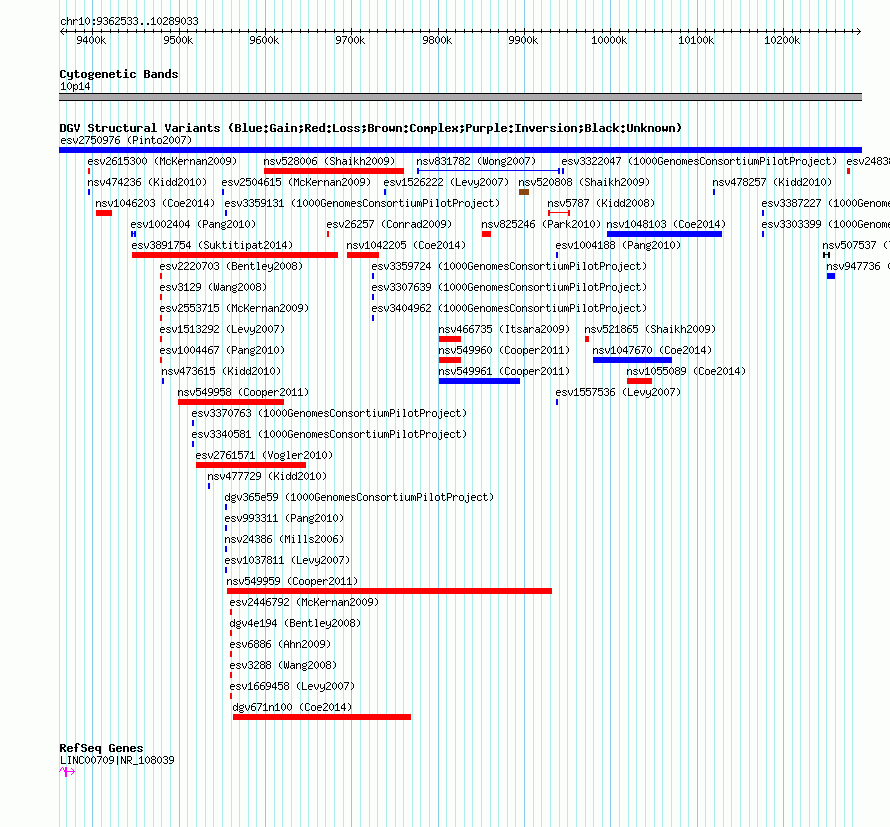Click the 10000k ruler tick label

click(x=609, y=40)
